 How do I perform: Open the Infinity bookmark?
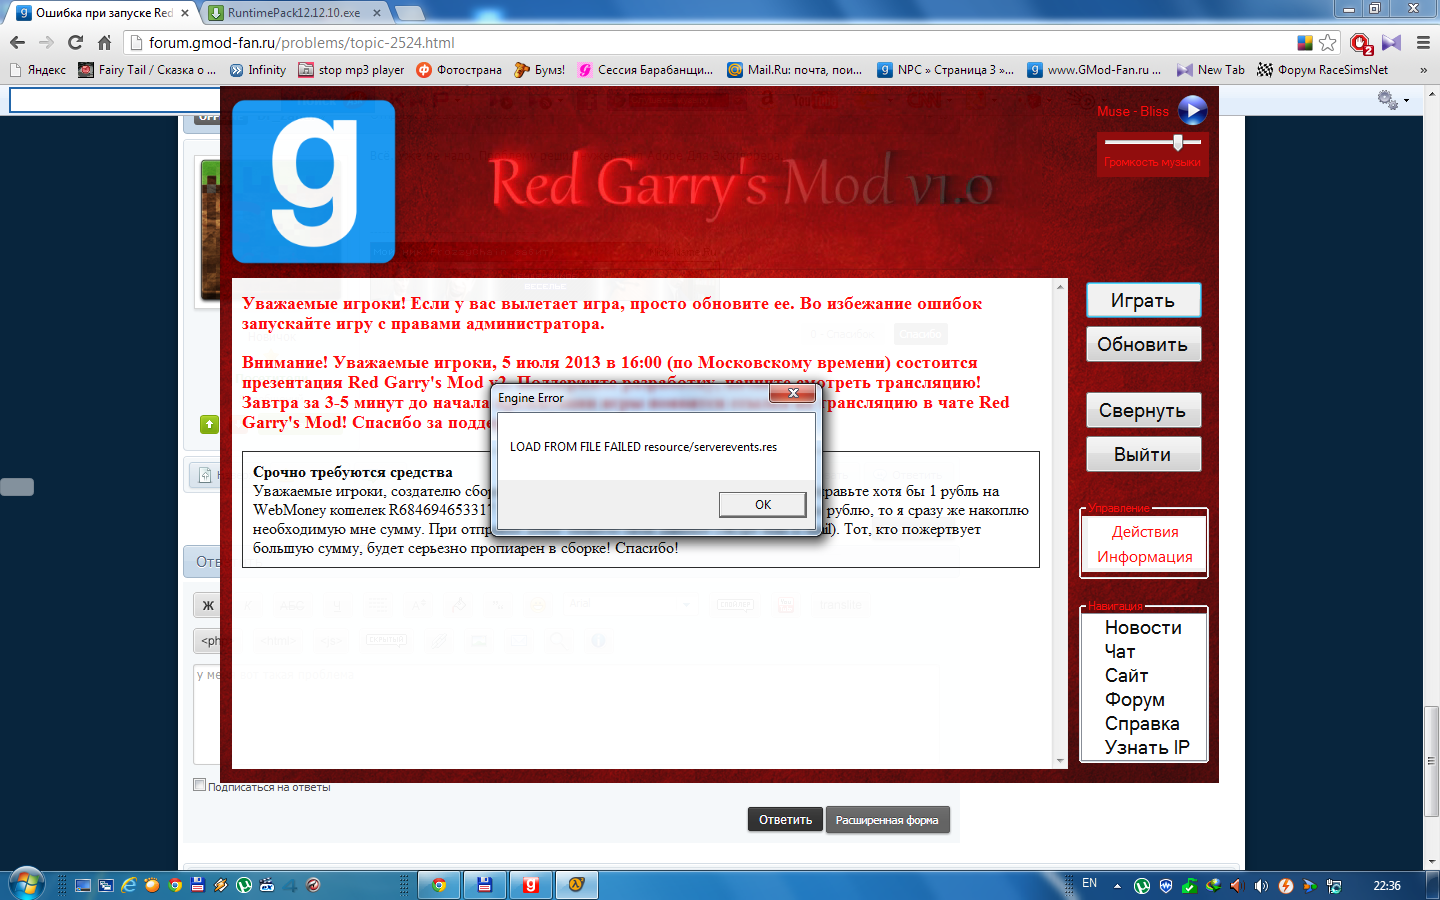click(x=258, y=70)
